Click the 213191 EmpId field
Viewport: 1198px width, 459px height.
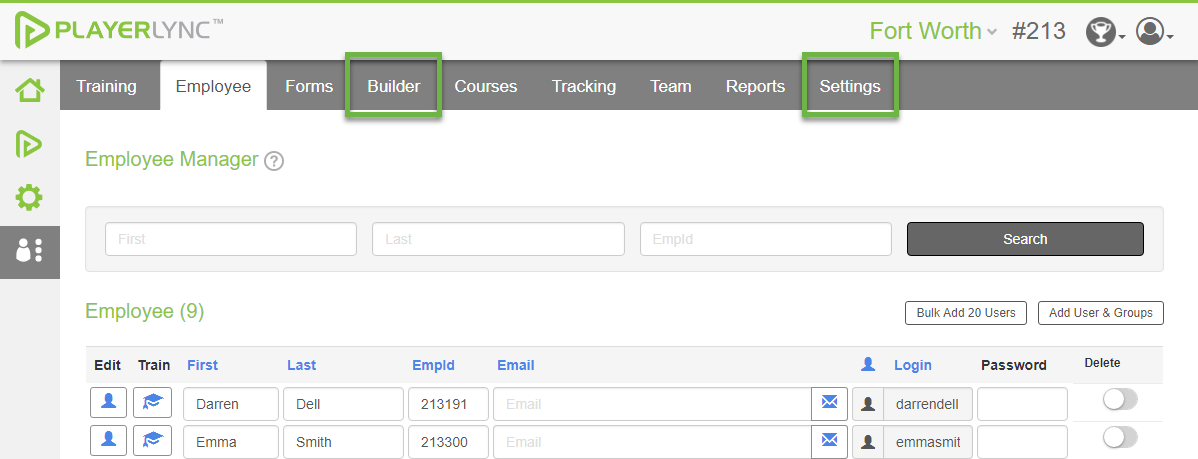click(448, 404)
